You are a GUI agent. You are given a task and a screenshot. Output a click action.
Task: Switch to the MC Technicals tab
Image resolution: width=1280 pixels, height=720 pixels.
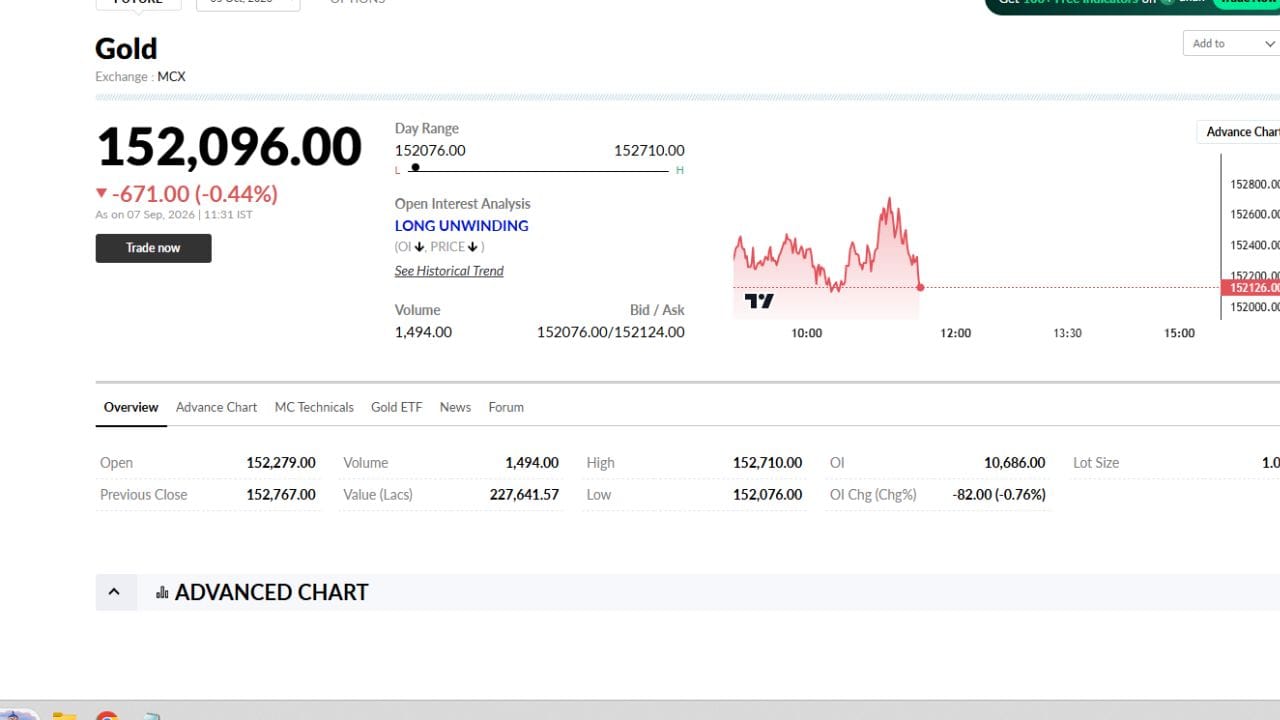(x=314, y=407)
